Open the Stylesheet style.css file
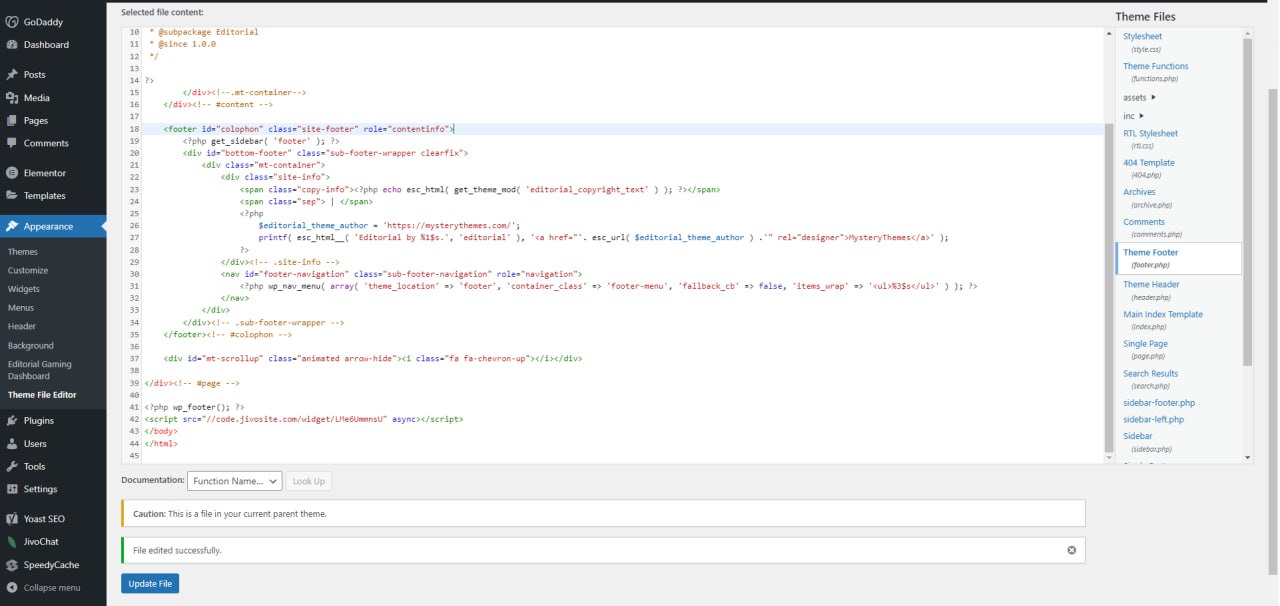Image resolution: width=1280 pixels, height=606 pixels. coord(1142,42)
